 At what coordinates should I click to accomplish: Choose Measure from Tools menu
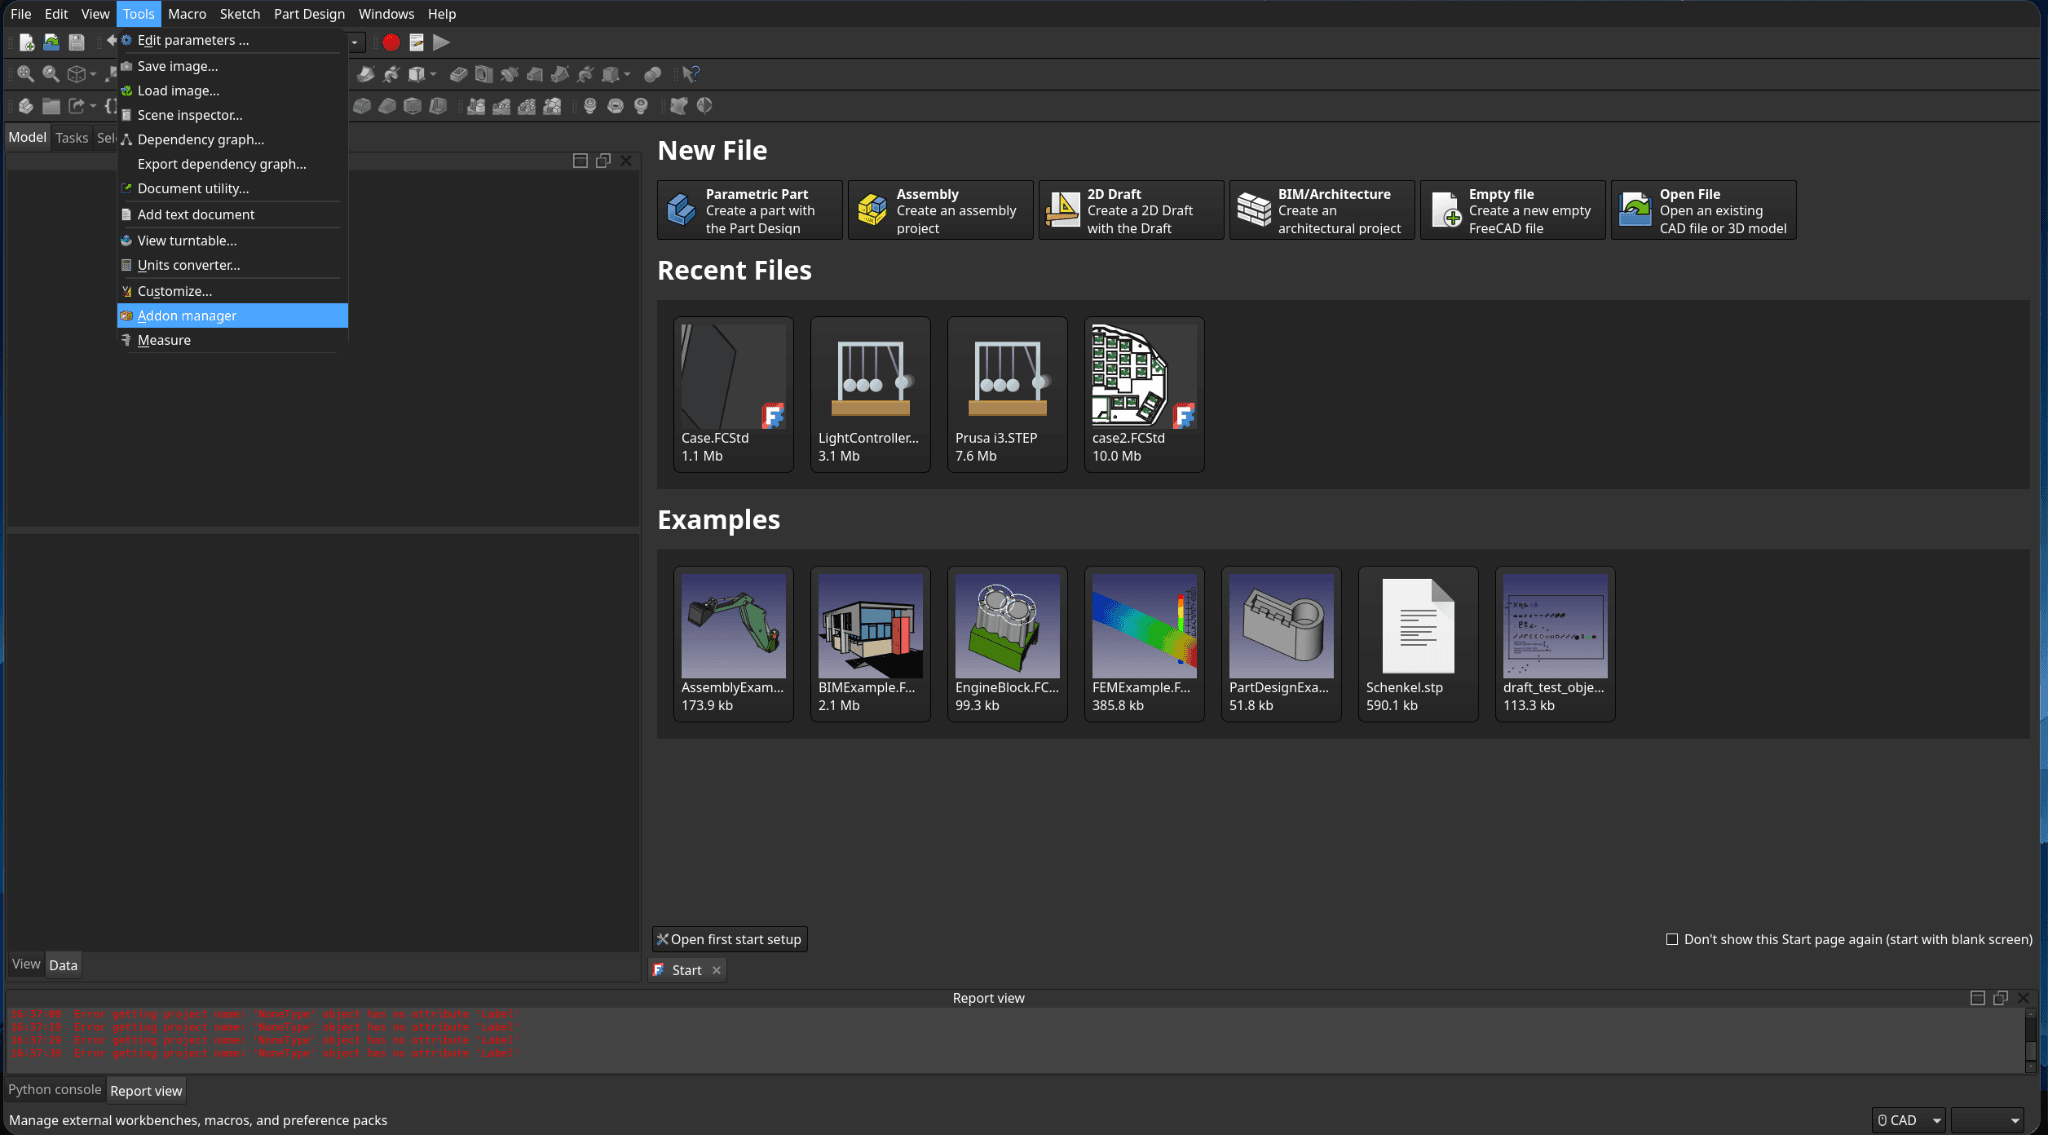tap(232, 340)
